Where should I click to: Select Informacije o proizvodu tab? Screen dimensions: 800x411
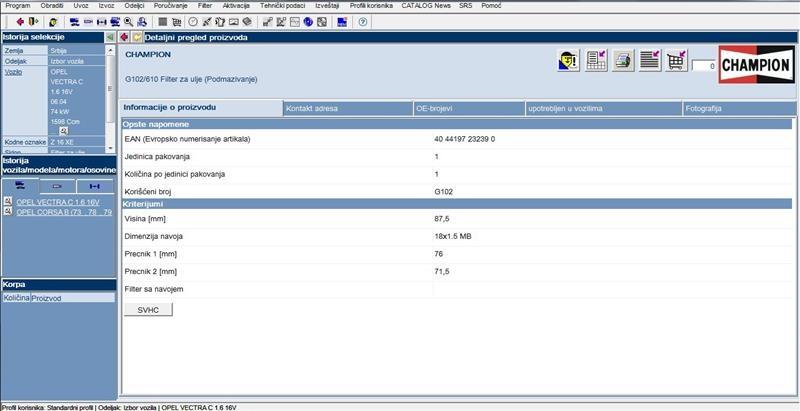click(201, 108)
